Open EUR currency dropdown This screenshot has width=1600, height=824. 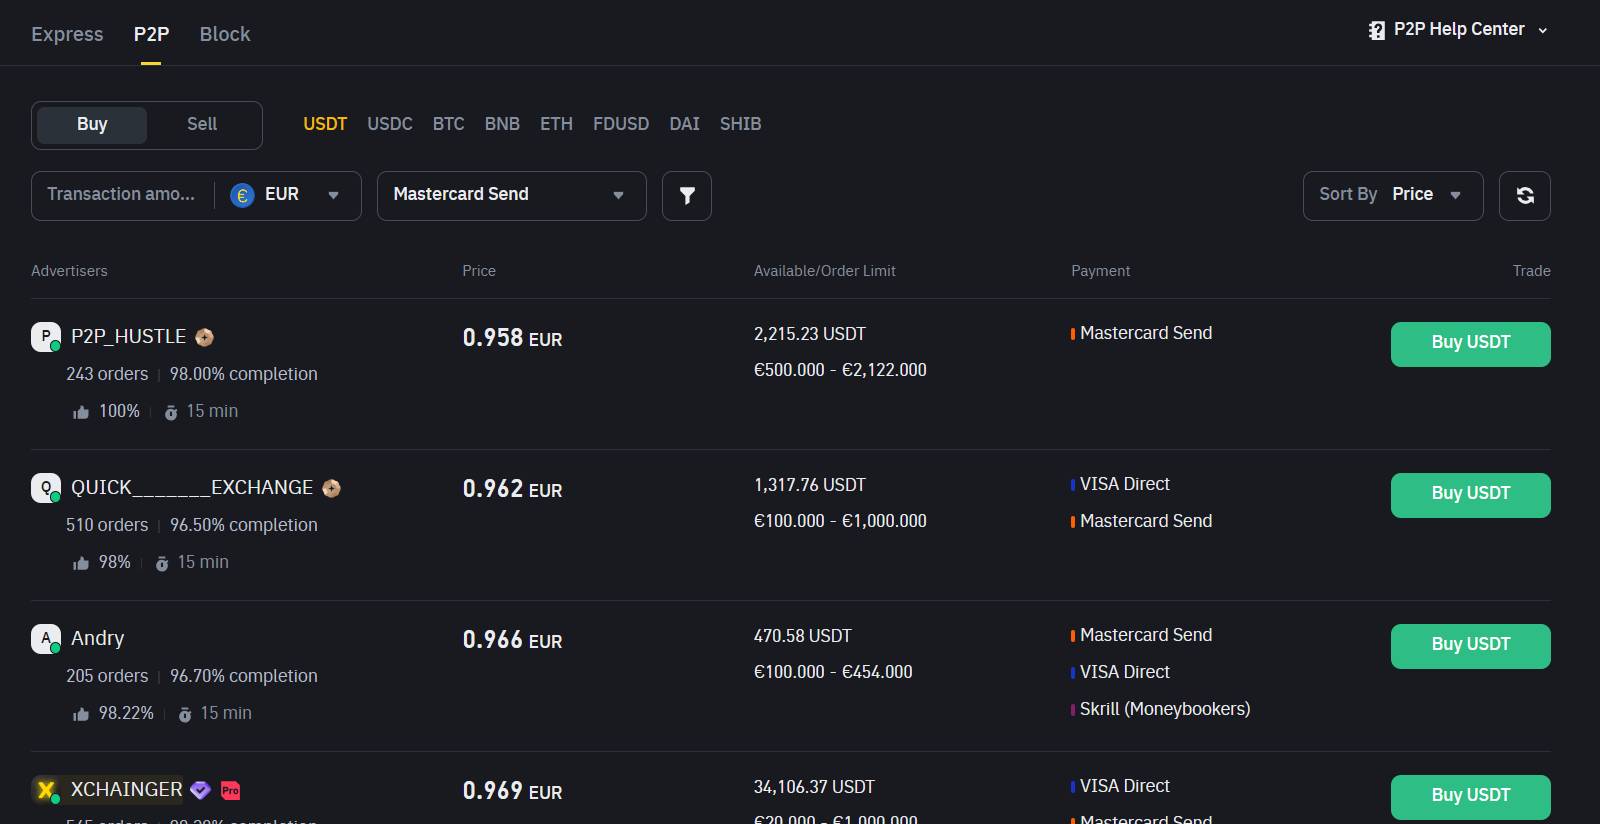[x=288, y=195]
